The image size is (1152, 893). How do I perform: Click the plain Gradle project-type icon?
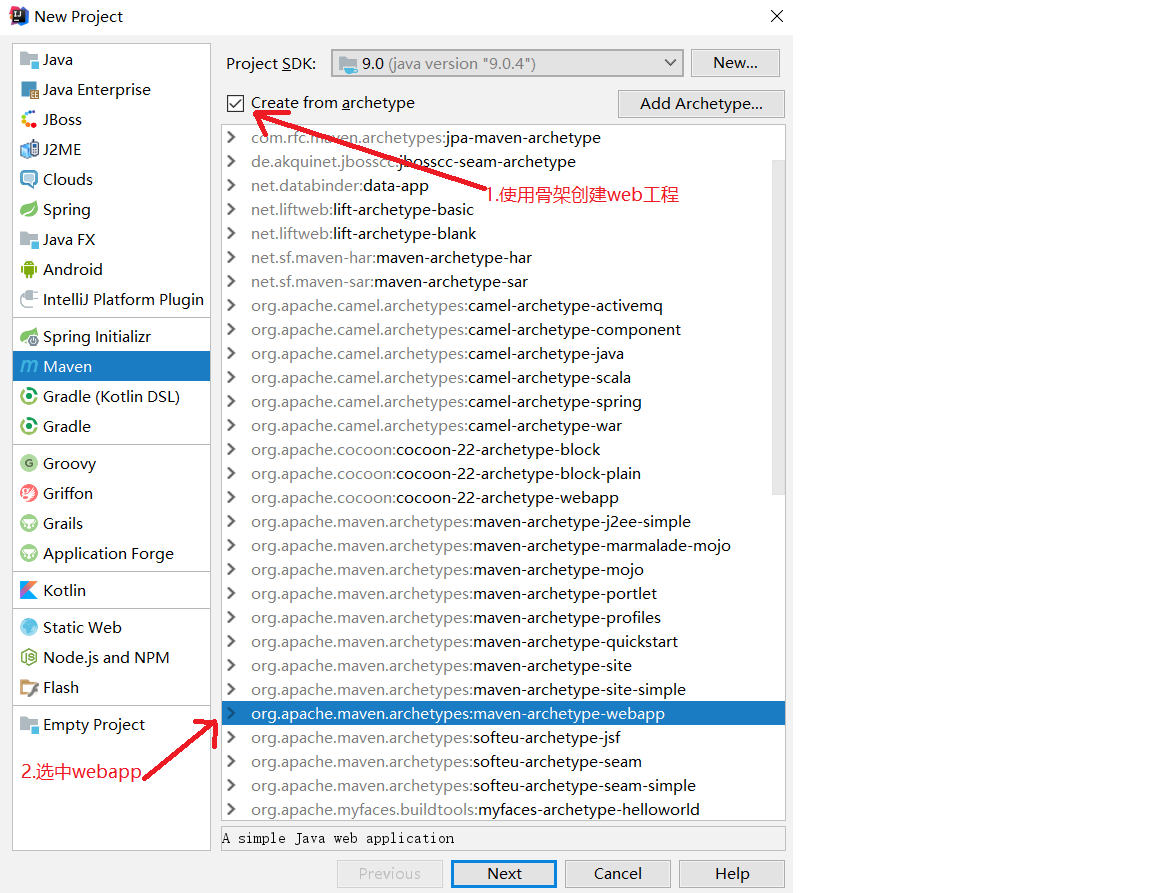(x=29, y=426)
